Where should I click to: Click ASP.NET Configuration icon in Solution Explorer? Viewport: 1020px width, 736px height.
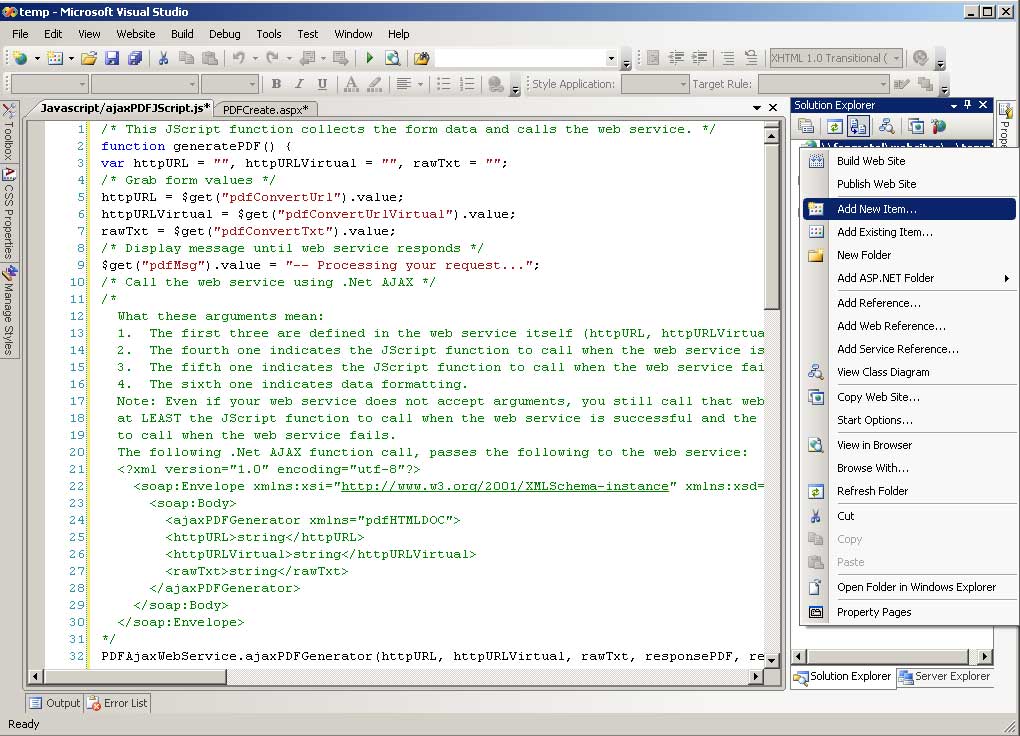tap(938, 126)
